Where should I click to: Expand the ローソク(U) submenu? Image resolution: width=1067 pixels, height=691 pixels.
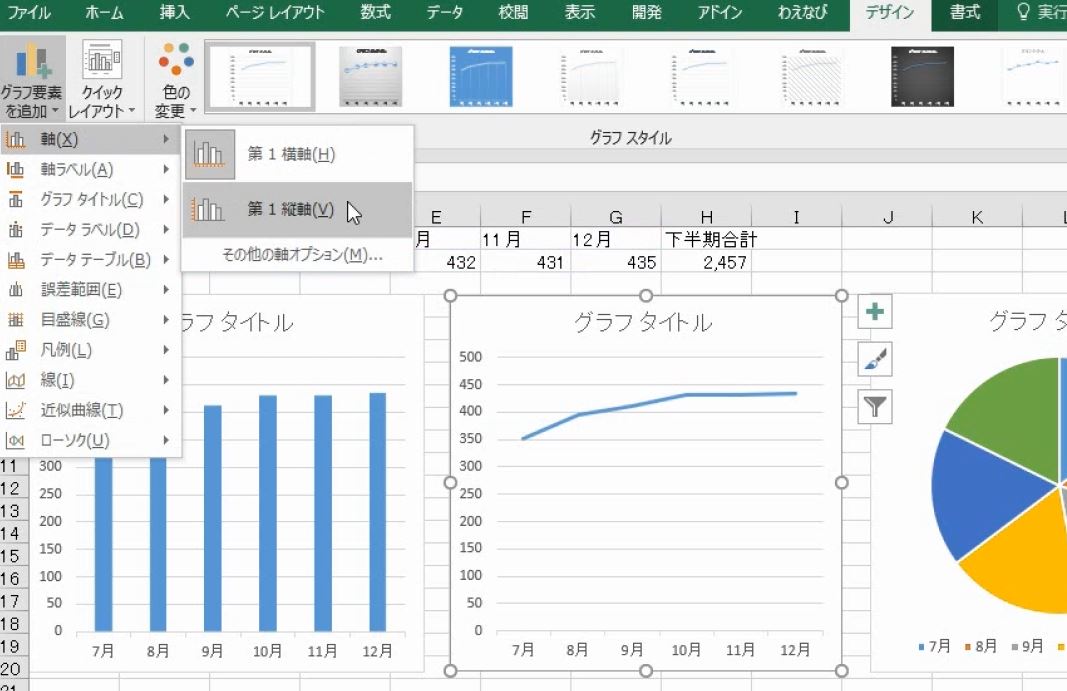(x=90, y=440)
